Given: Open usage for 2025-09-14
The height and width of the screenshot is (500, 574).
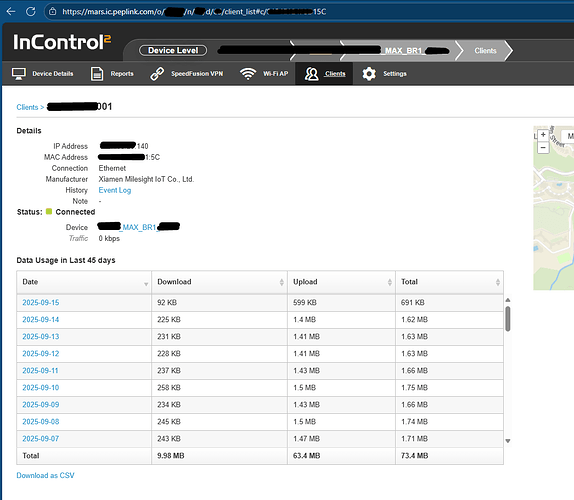Looking at the screenshot, I should (41, 320).
